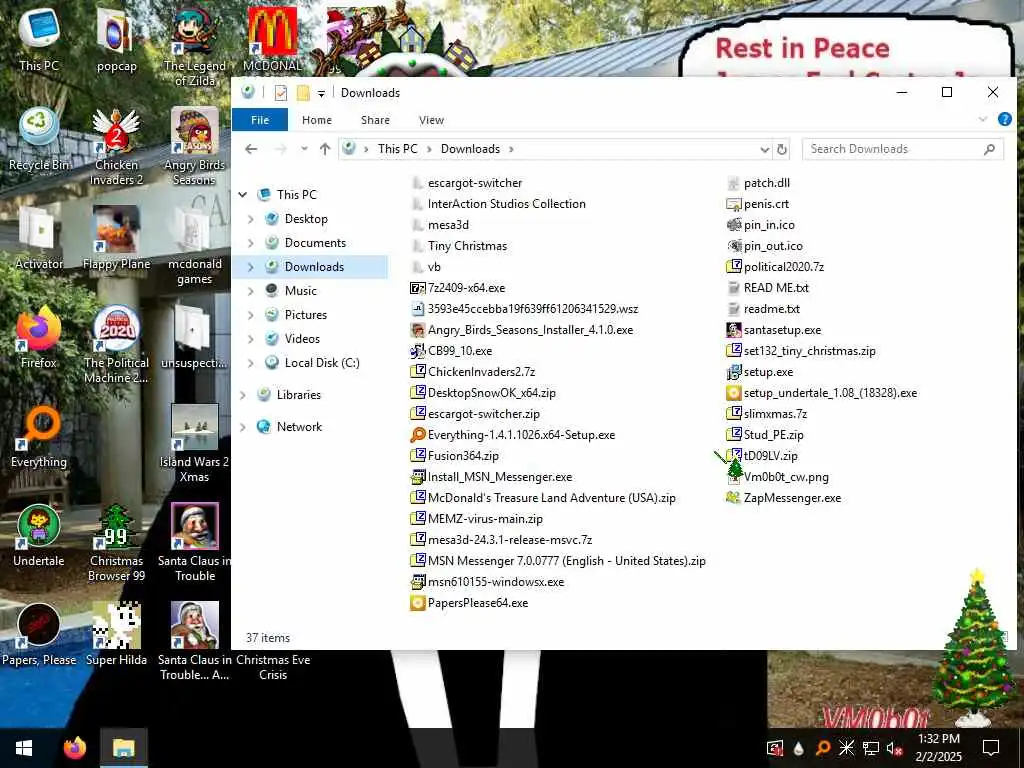The width and height of the screenshot is (1024, 768).
Task: Open the Recycle Bin icon
Action: [x=39, y=140]
